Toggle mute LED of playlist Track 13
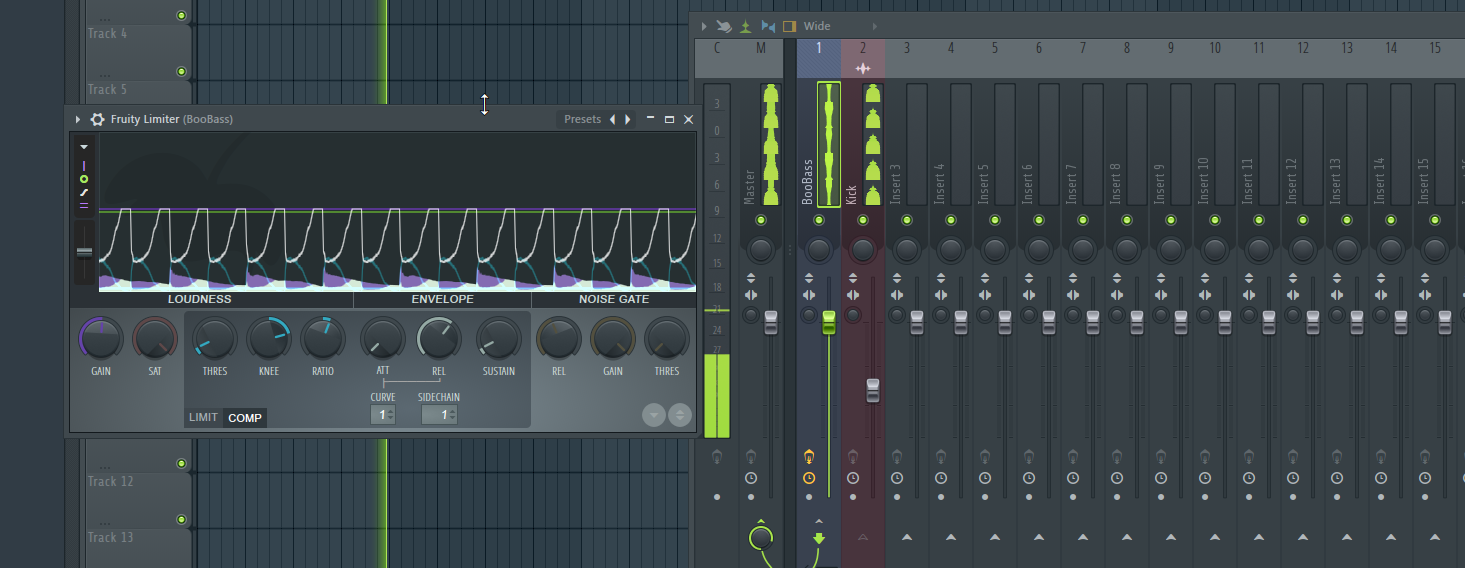1465x568 pixels. pyautogui.click(x=181, y=520)
